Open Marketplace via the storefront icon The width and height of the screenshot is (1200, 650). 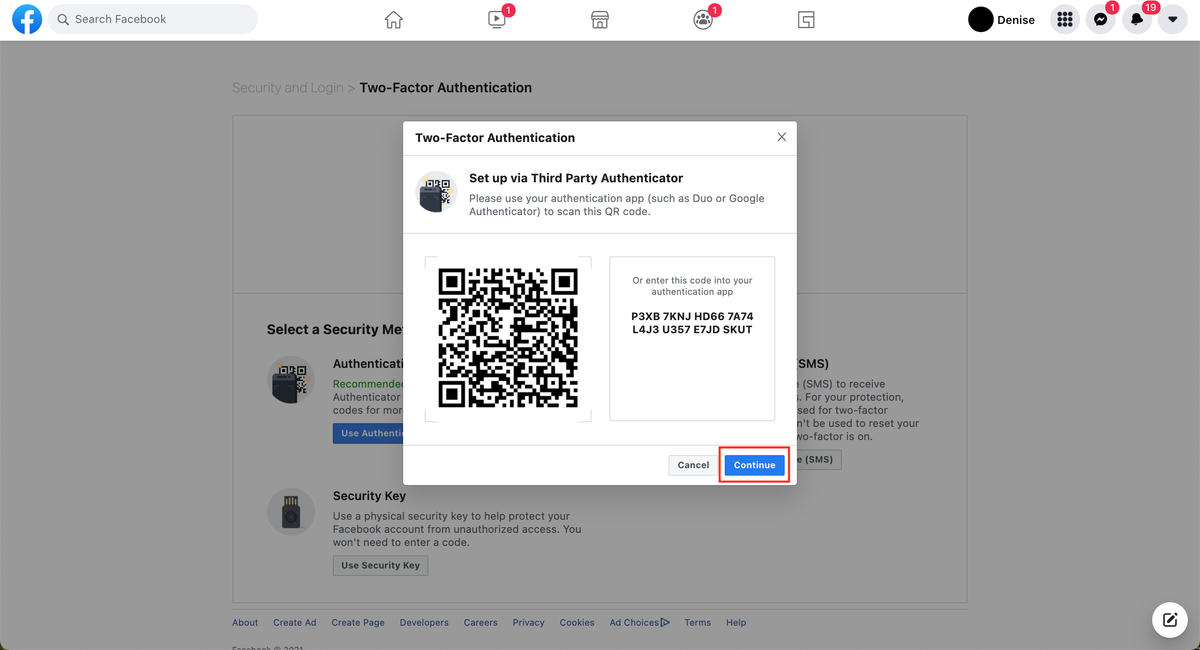tap(599, 19)
